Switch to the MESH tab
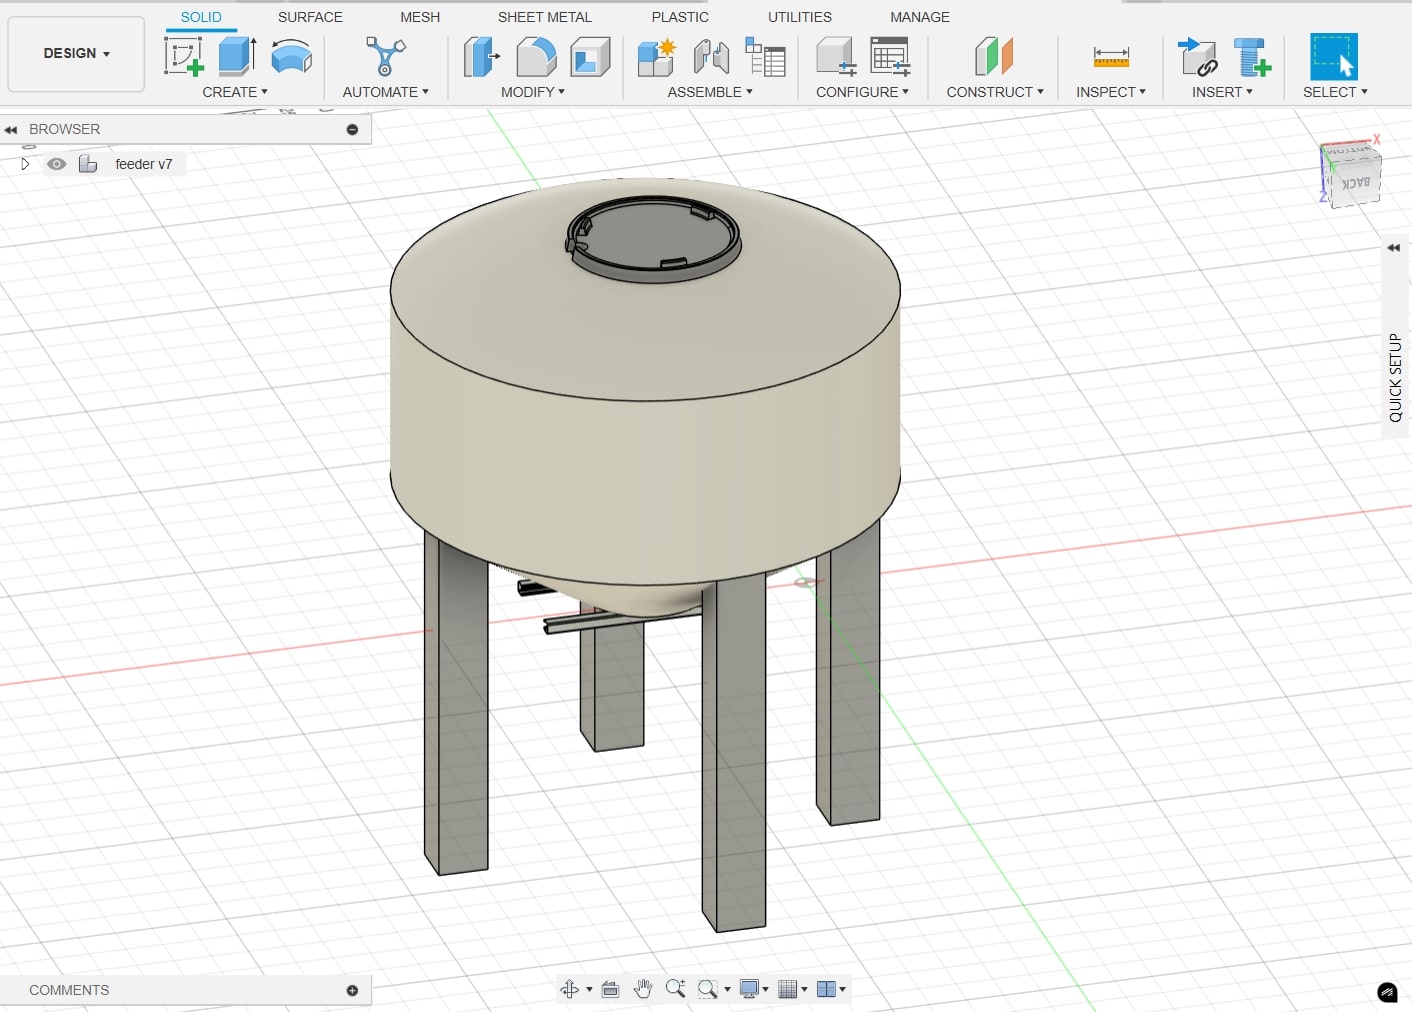 [420, 17]
